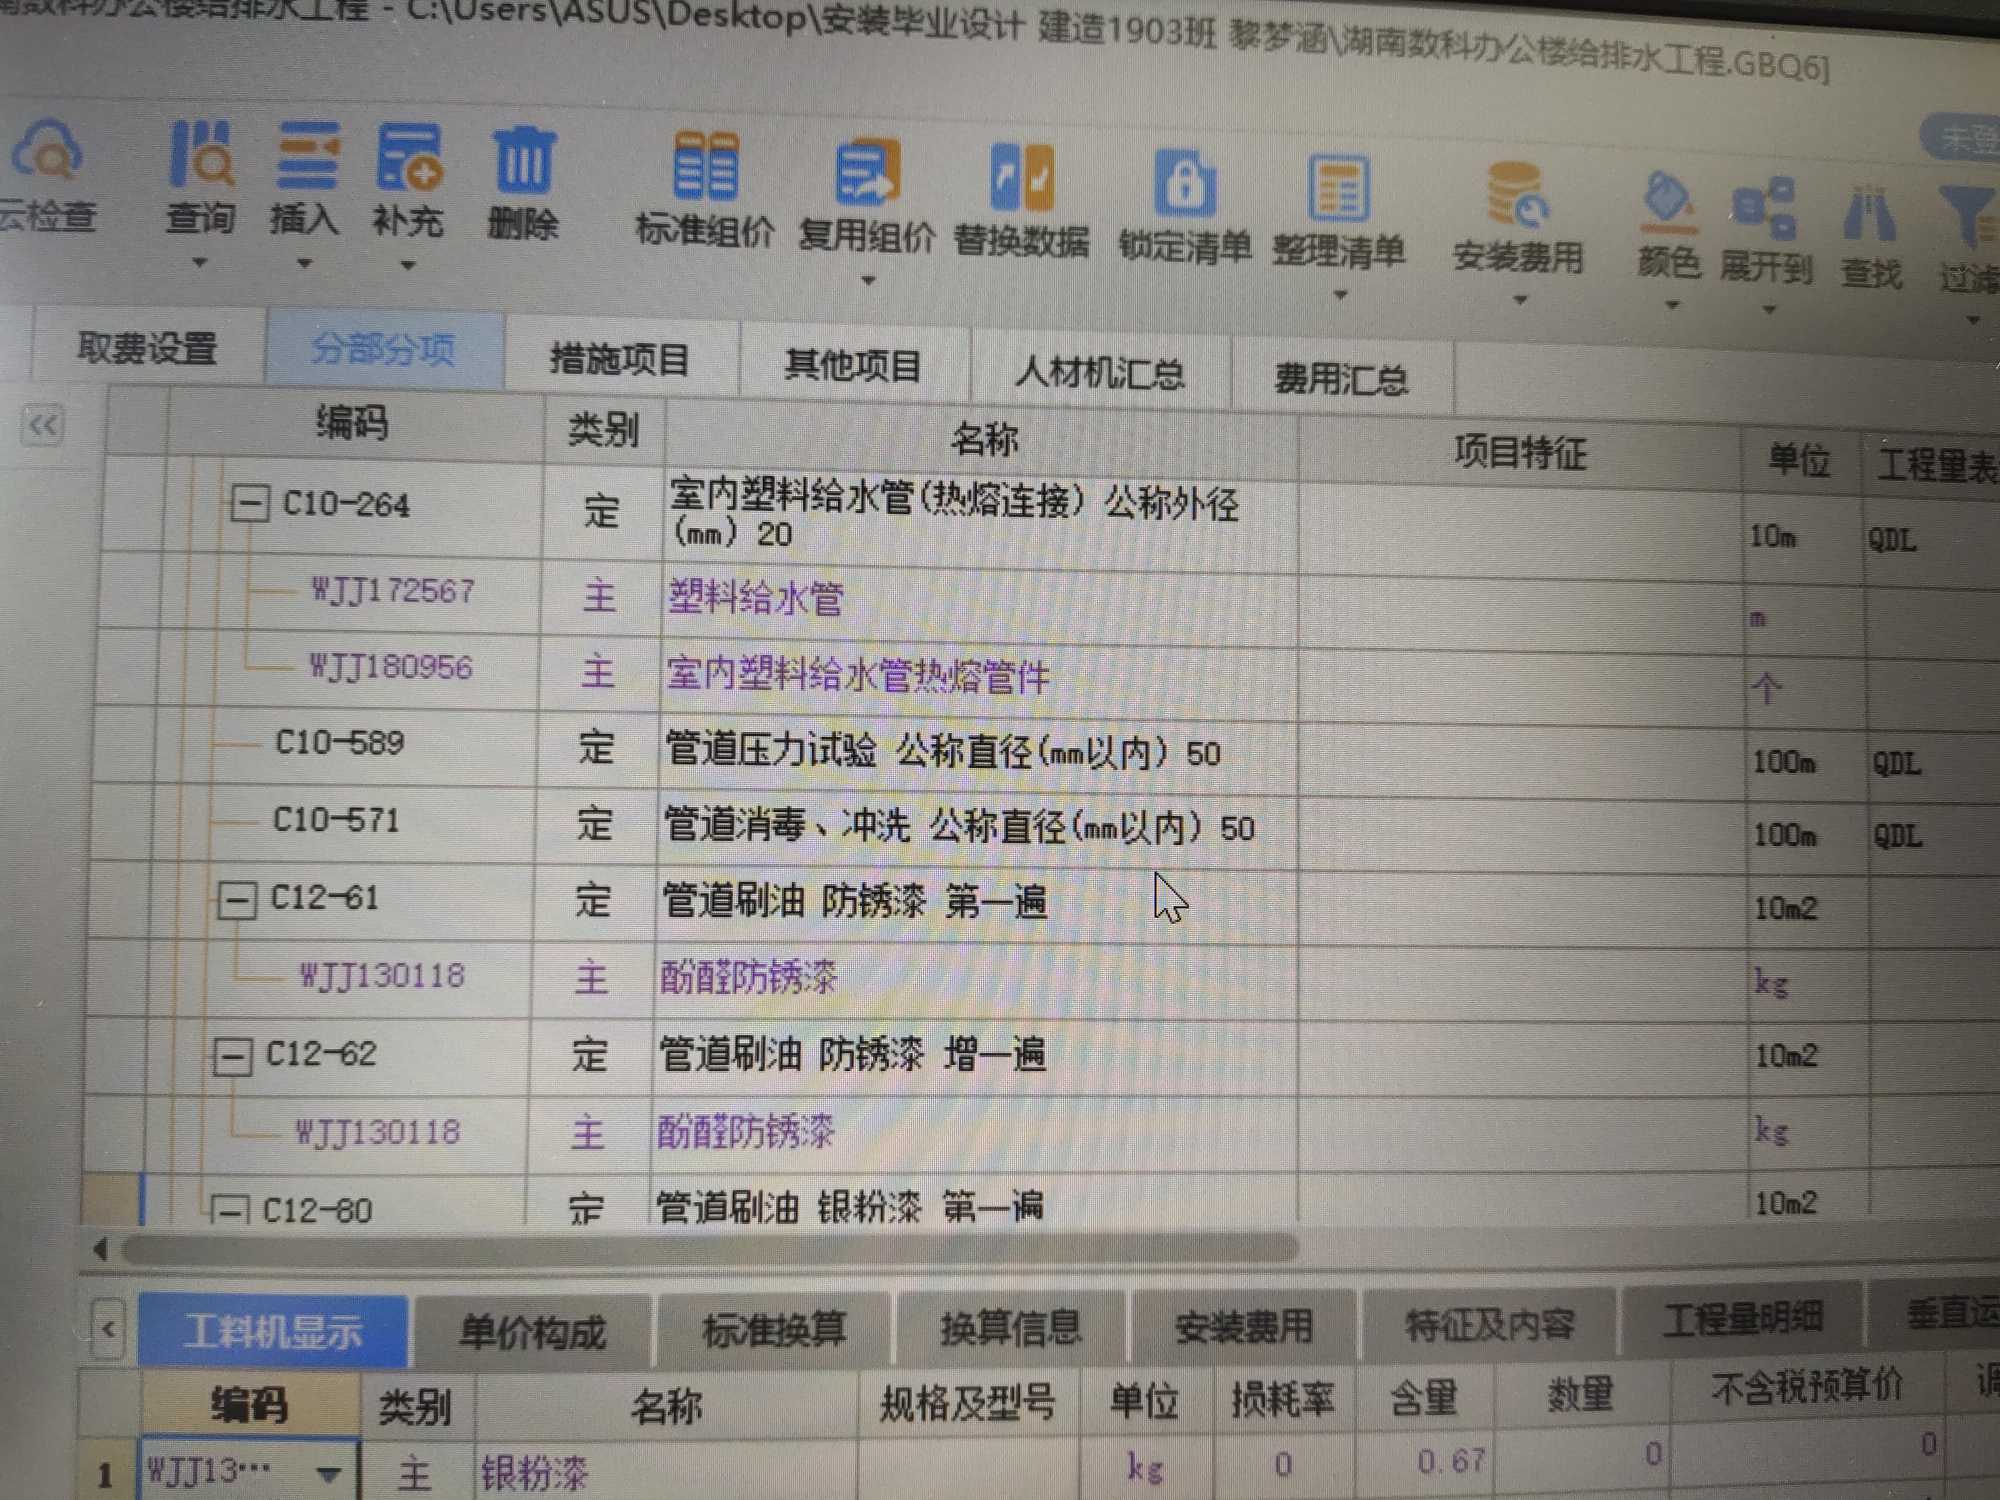Open dropdown arrow under 复用组价
The image size is (2000, 1500).
(x=868, y=281)
